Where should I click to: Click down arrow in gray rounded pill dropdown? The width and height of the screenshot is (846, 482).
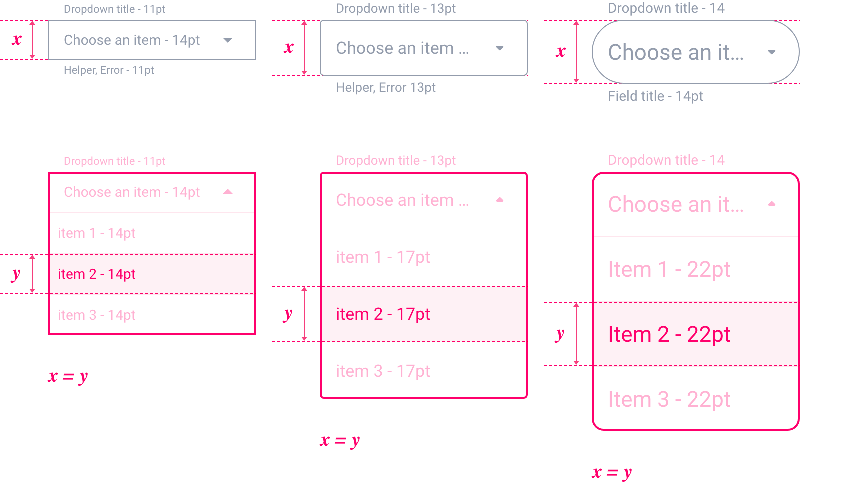point(771,52)
